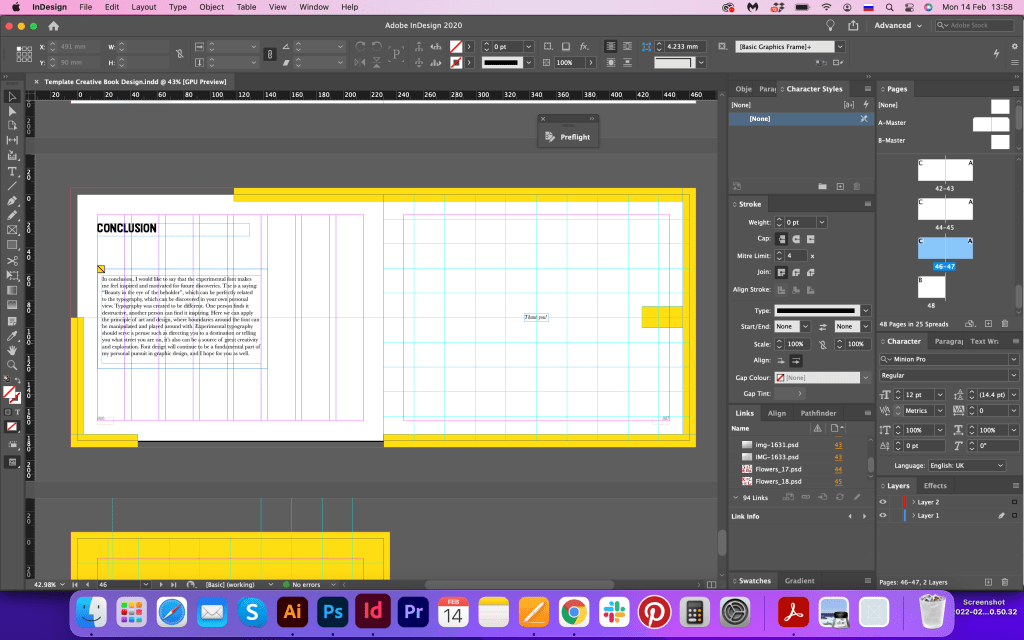Select the 44-45 spread thumbnail
This screenshot has height=640, width=1024.
click(945, 209)
